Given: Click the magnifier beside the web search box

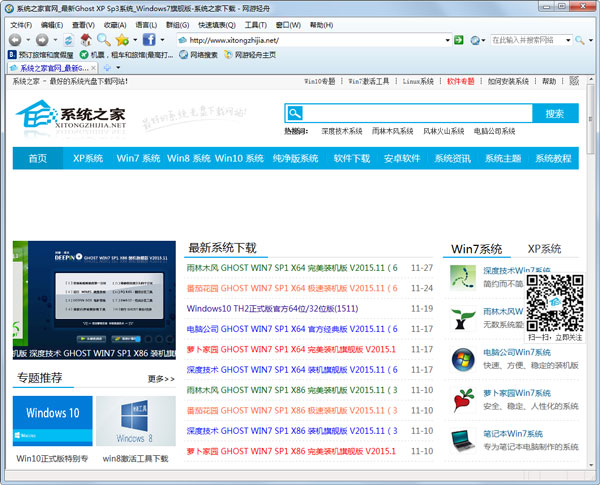Looking at the screenshot, I should tap(580, 40).
